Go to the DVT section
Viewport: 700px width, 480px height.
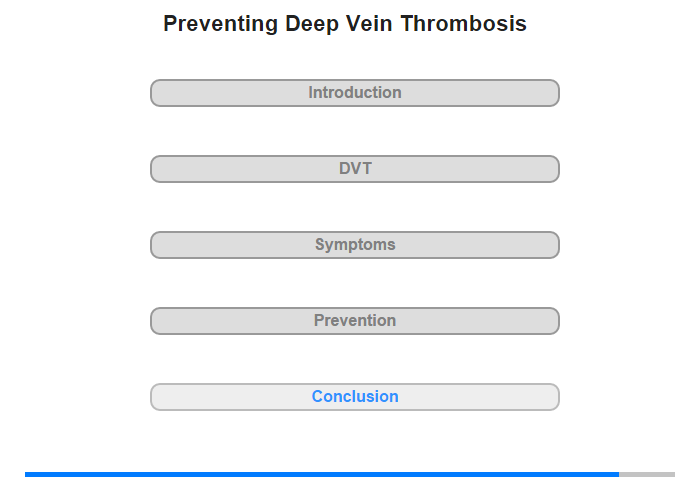[355, 169]
